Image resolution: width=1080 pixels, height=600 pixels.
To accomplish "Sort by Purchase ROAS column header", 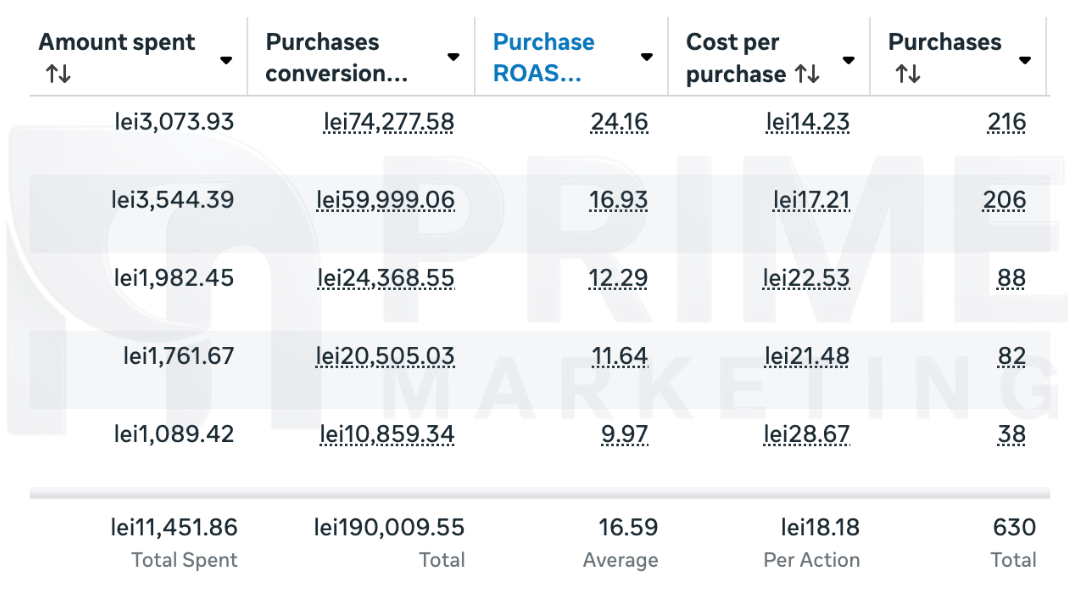I will (x=544, y=58).
